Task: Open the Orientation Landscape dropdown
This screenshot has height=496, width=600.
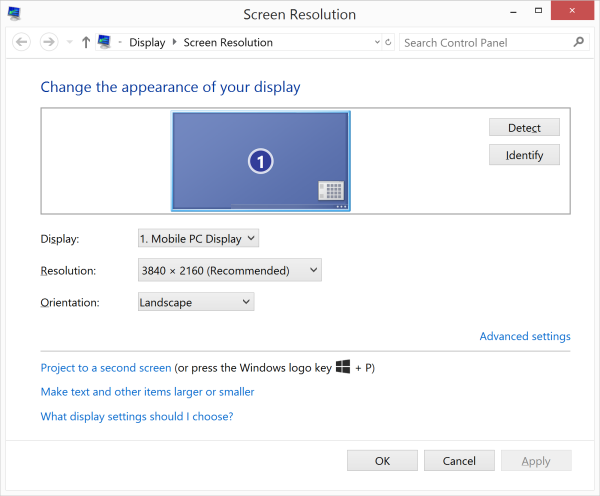Action: coord(196,302)
